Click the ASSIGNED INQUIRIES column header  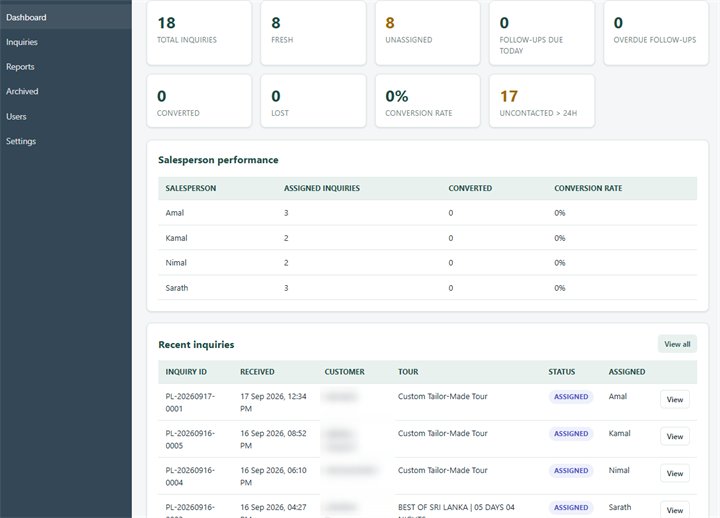pyautogui.click(x=322, y=188)
